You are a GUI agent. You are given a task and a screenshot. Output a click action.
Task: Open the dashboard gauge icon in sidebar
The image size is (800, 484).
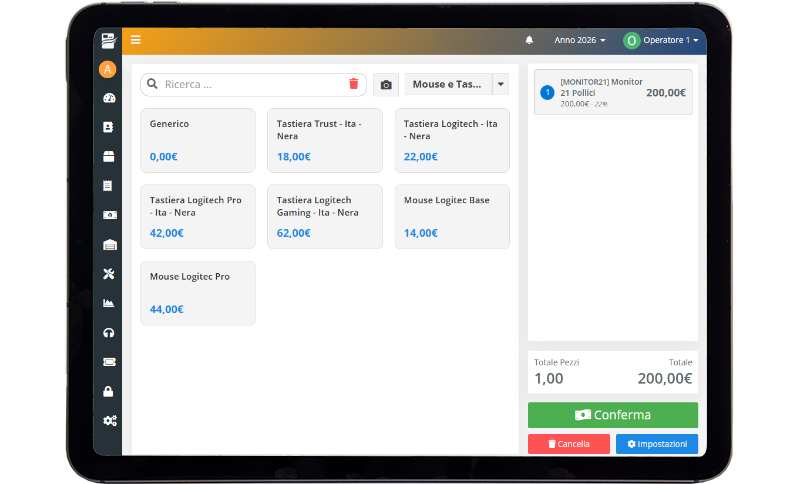[x=109, y=98]
